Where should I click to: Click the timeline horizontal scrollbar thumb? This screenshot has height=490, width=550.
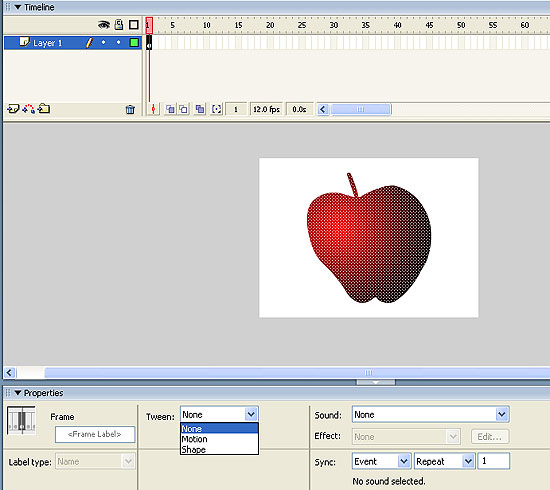361,109
